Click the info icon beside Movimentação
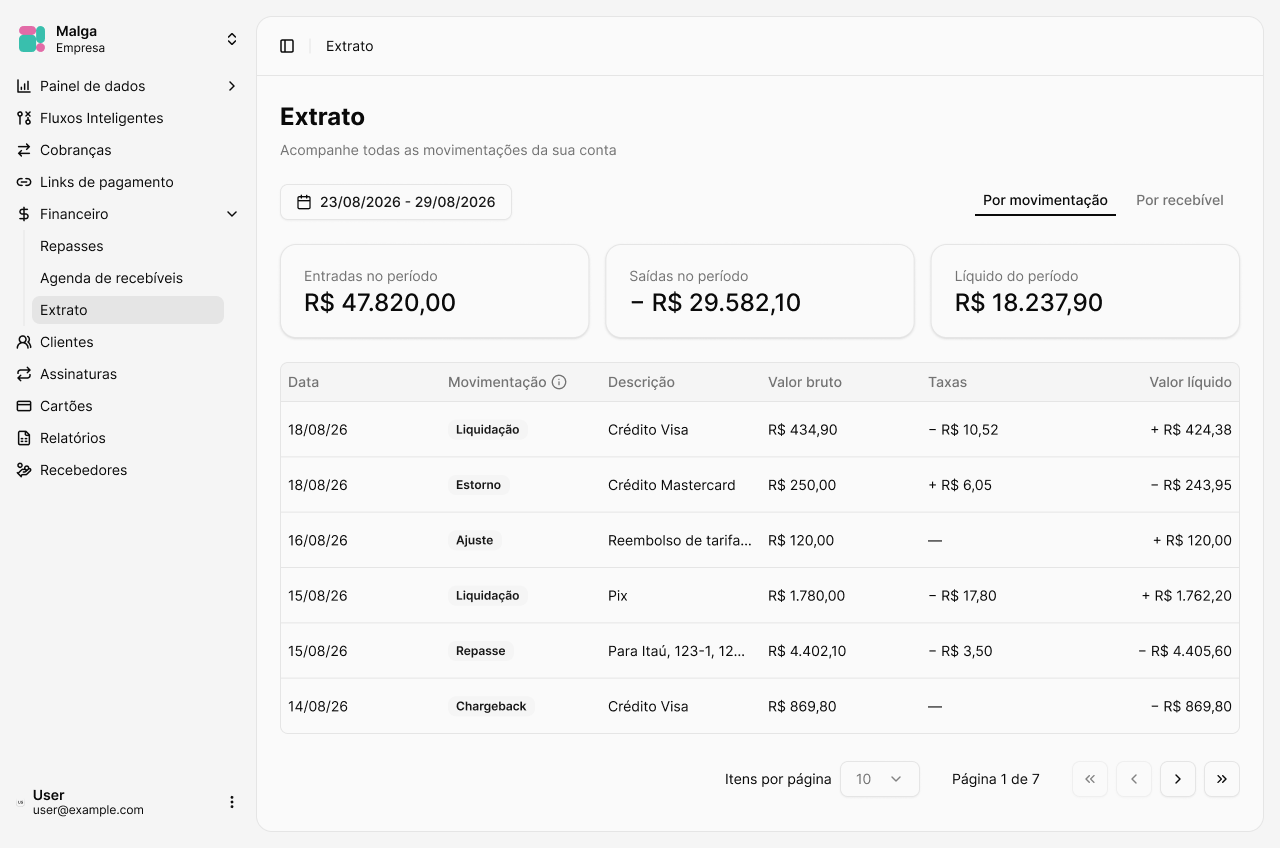This screenshot has width=1280, height=848. [x=559, y=382]
